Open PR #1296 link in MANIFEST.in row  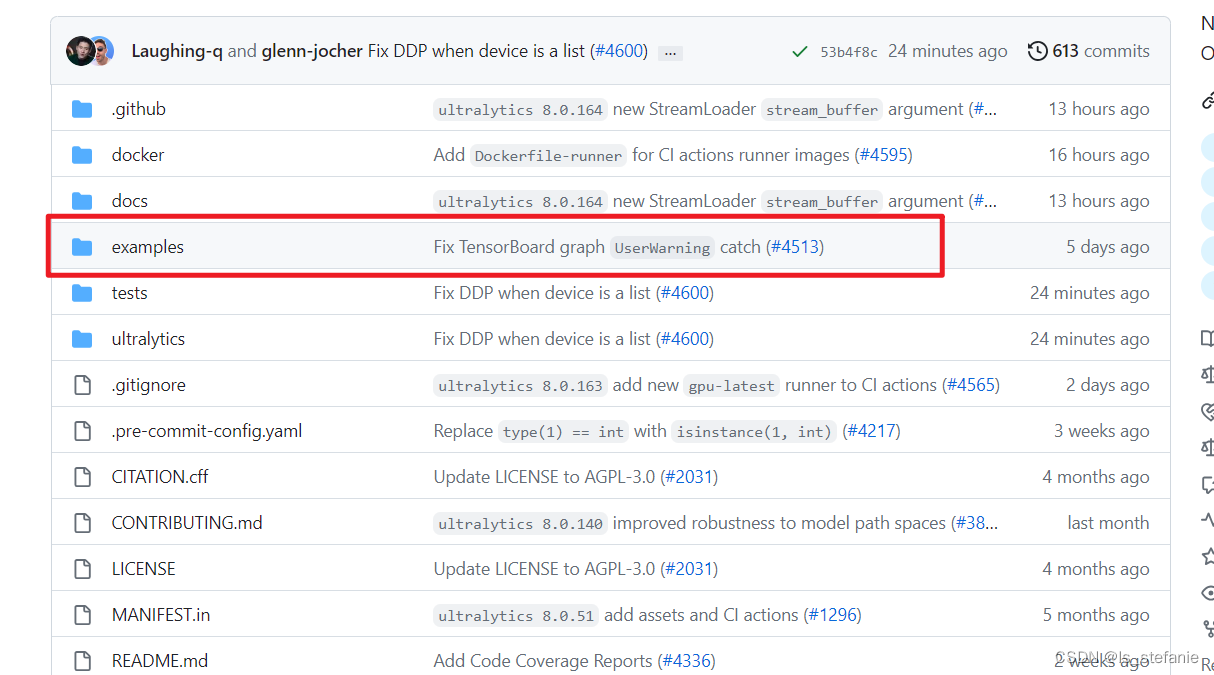coord(832,615)
